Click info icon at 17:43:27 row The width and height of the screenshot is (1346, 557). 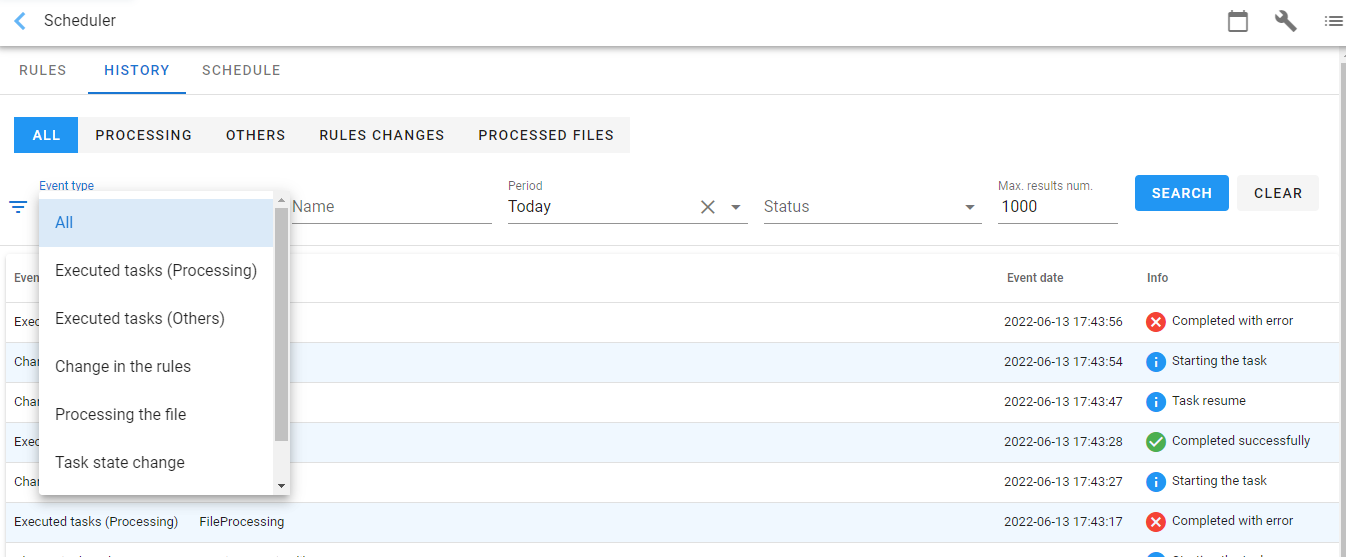coord(1156,482)
